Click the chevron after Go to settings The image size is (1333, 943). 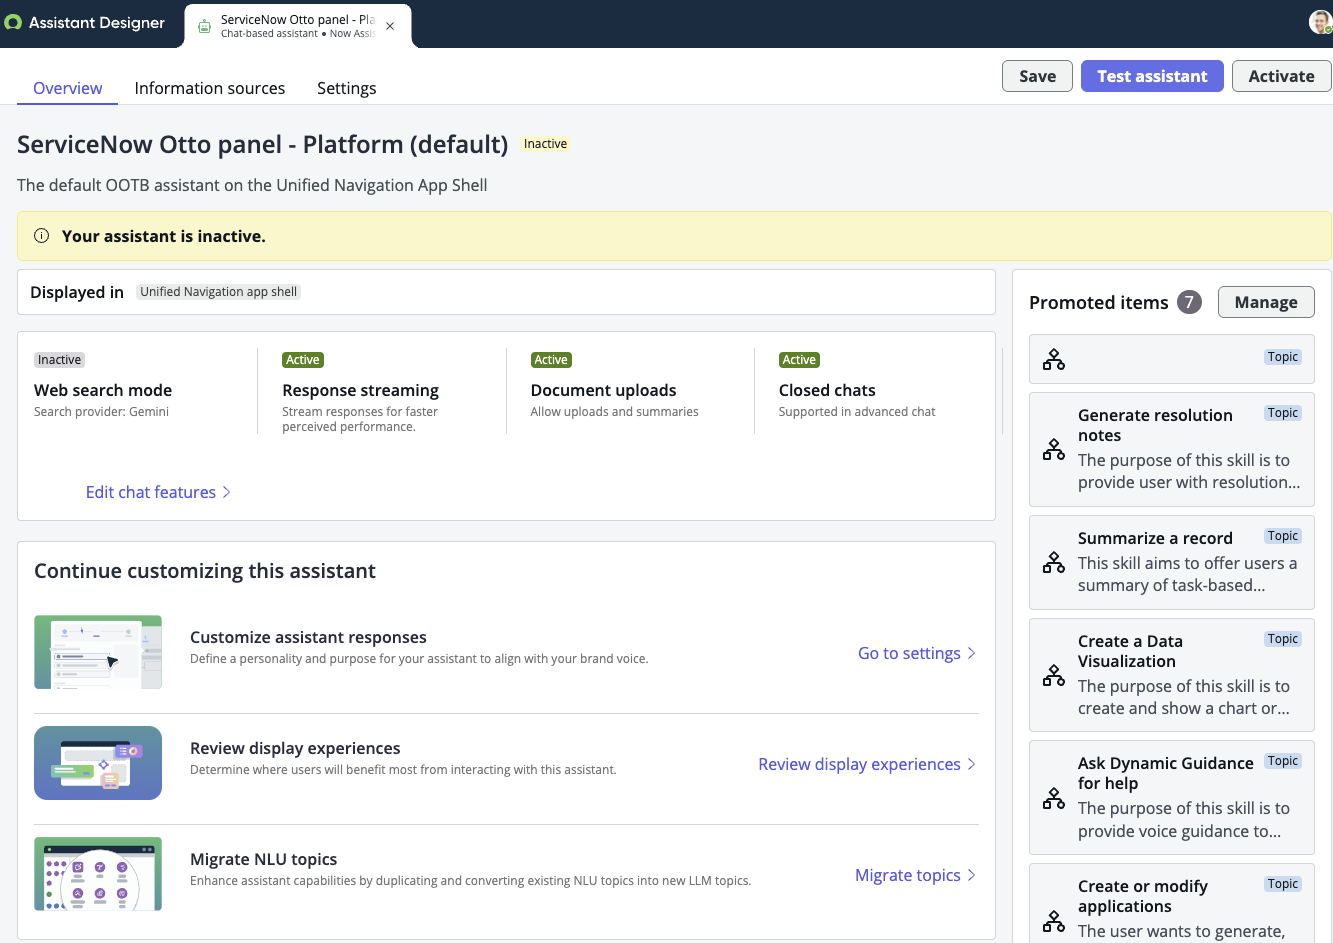pyautogui.click(x=971, y=653)
